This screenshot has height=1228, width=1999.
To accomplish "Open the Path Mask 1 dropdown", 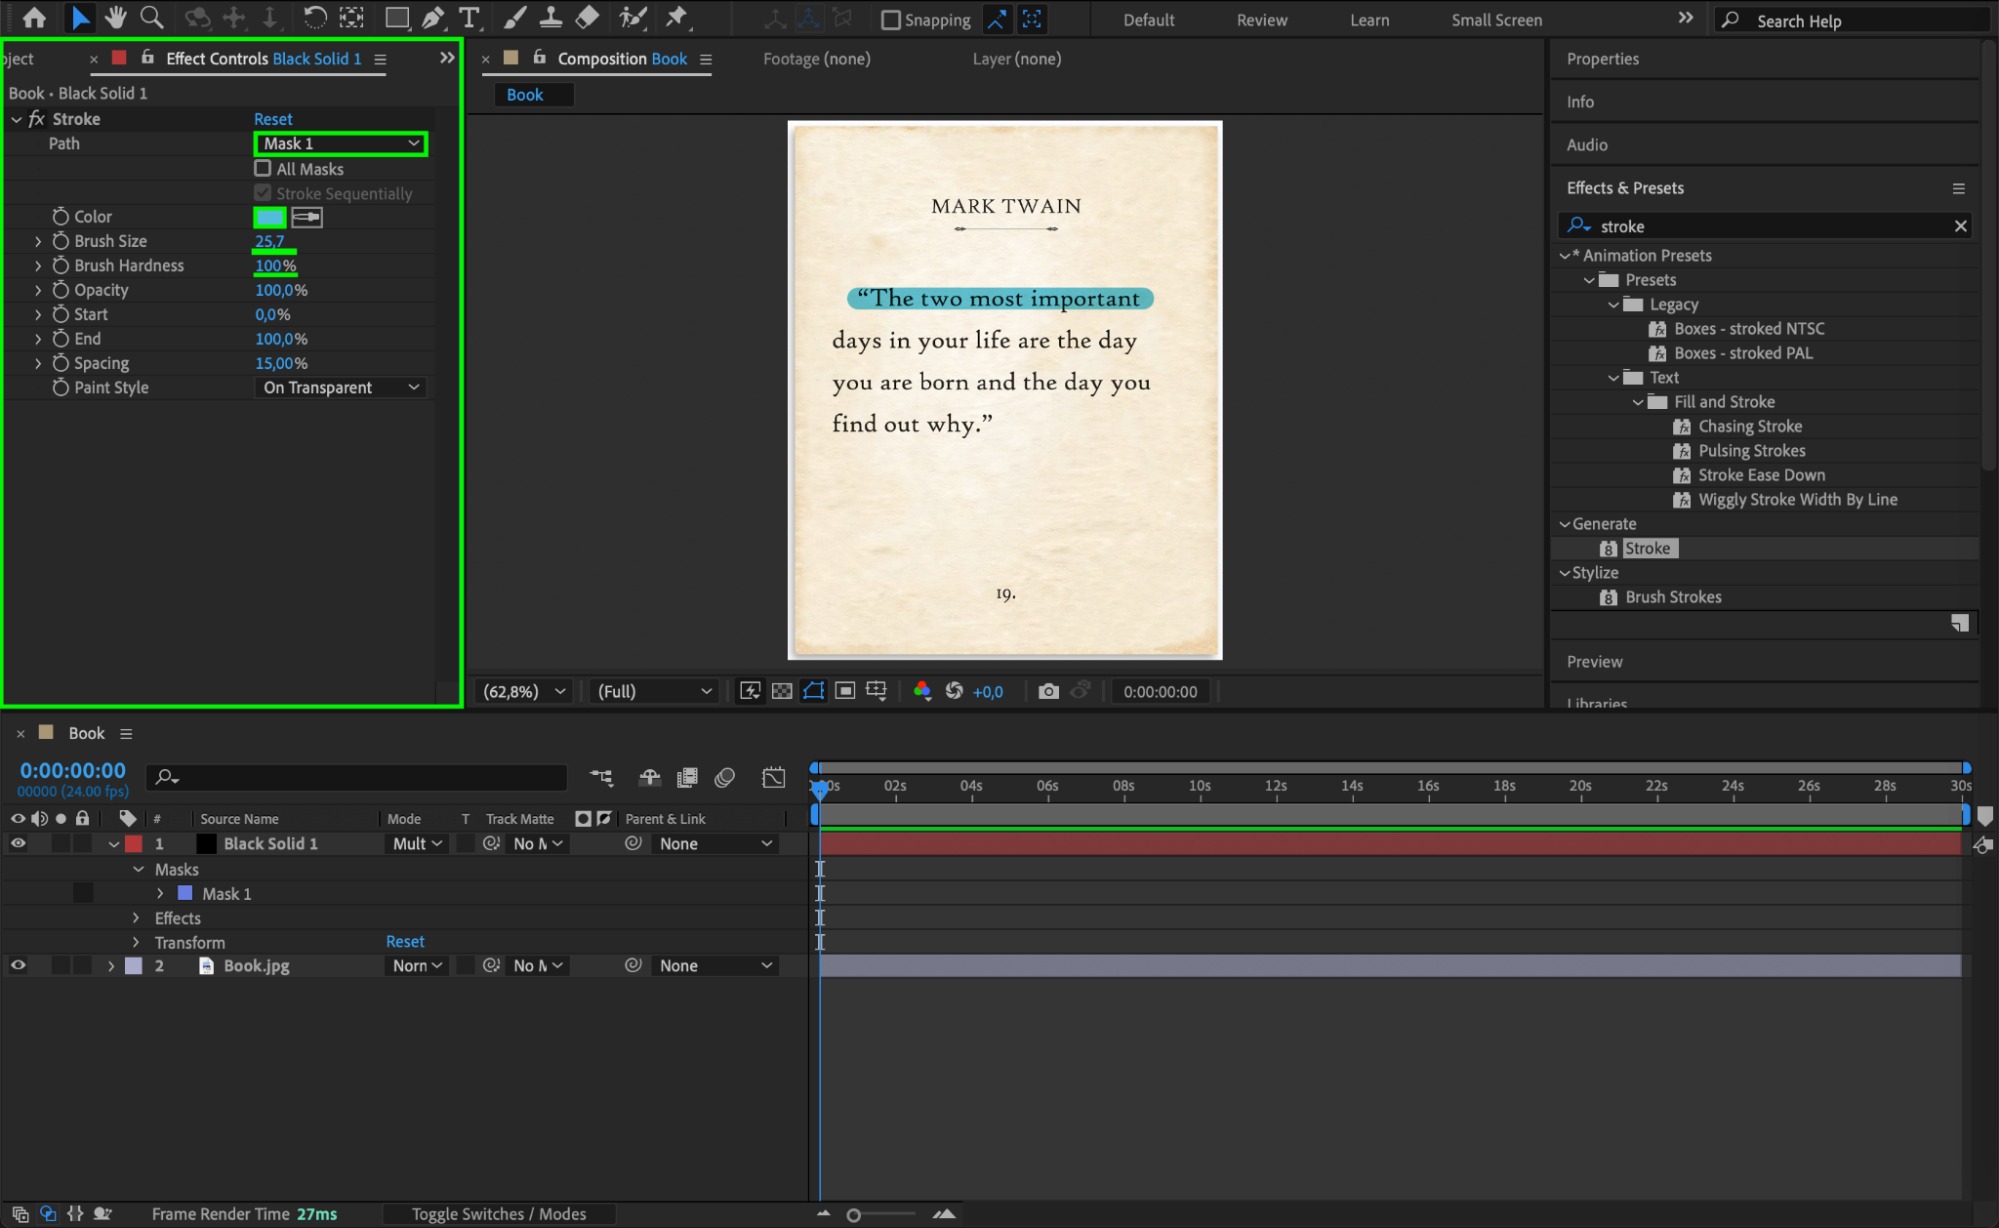I will (x=340, y=144).
